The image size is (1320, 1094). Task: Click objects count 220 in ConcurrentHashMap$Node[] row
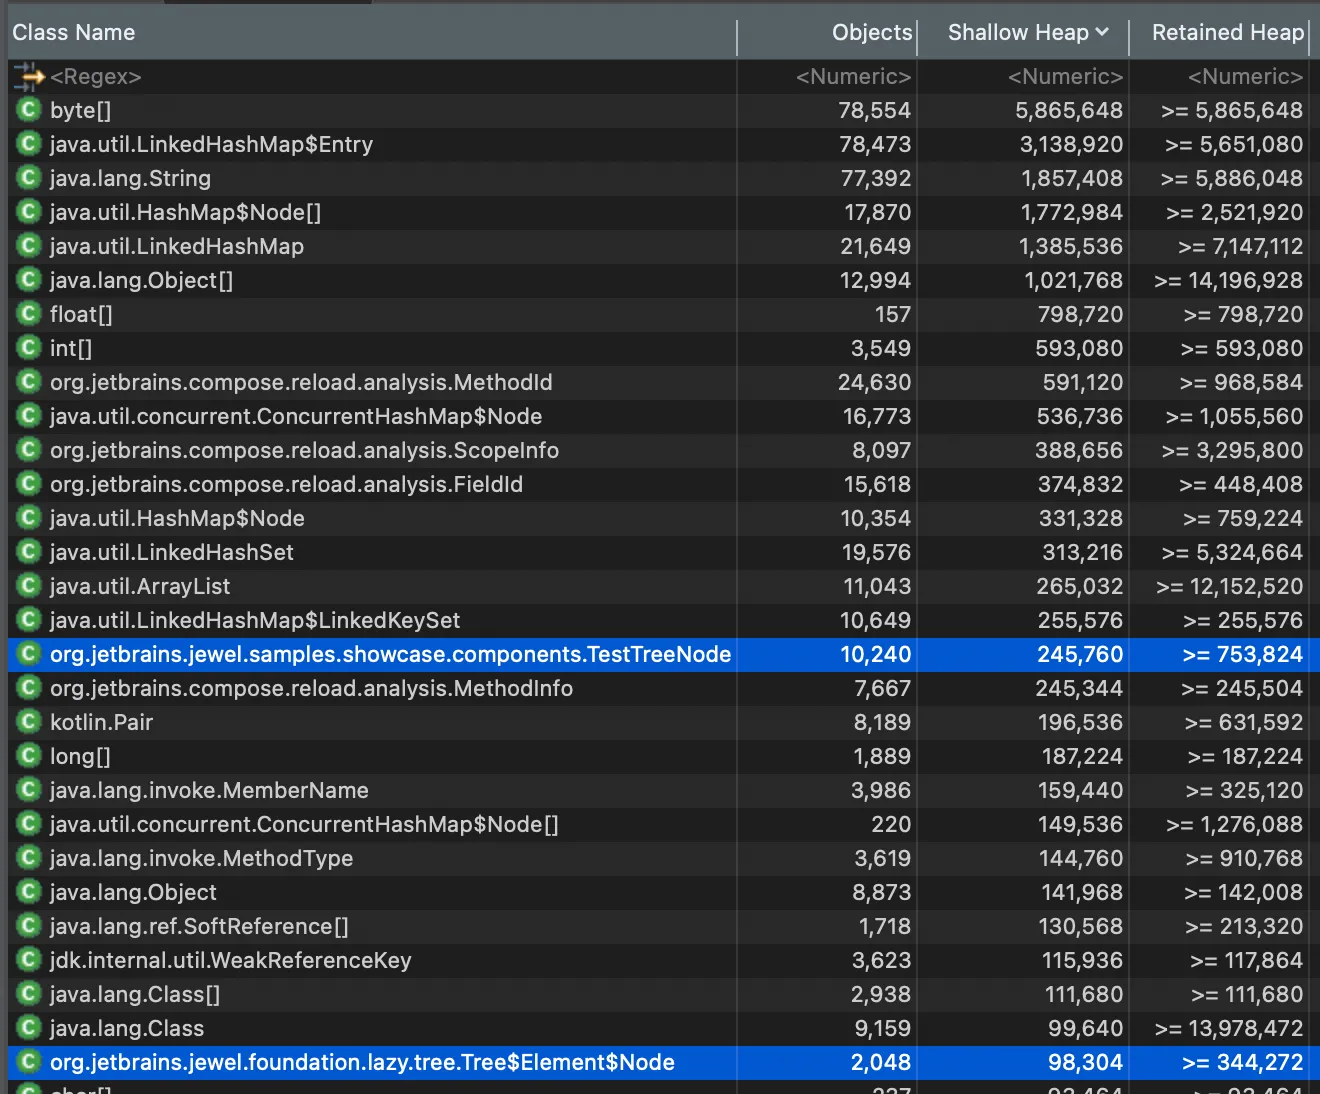891,824
